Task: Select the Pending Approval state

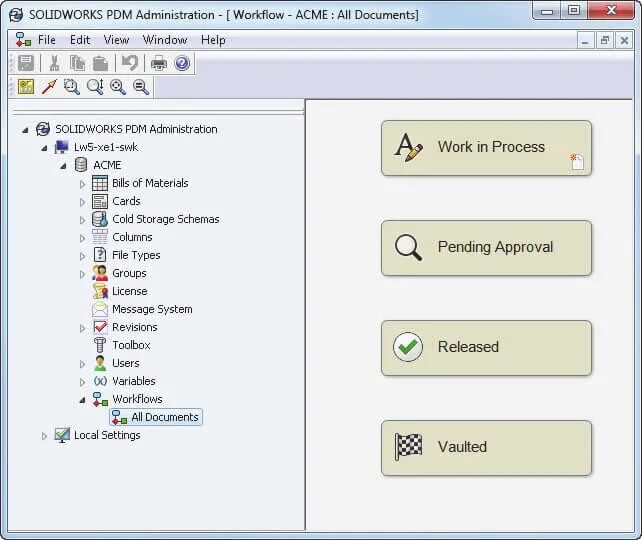Action: tap(486, 248)
